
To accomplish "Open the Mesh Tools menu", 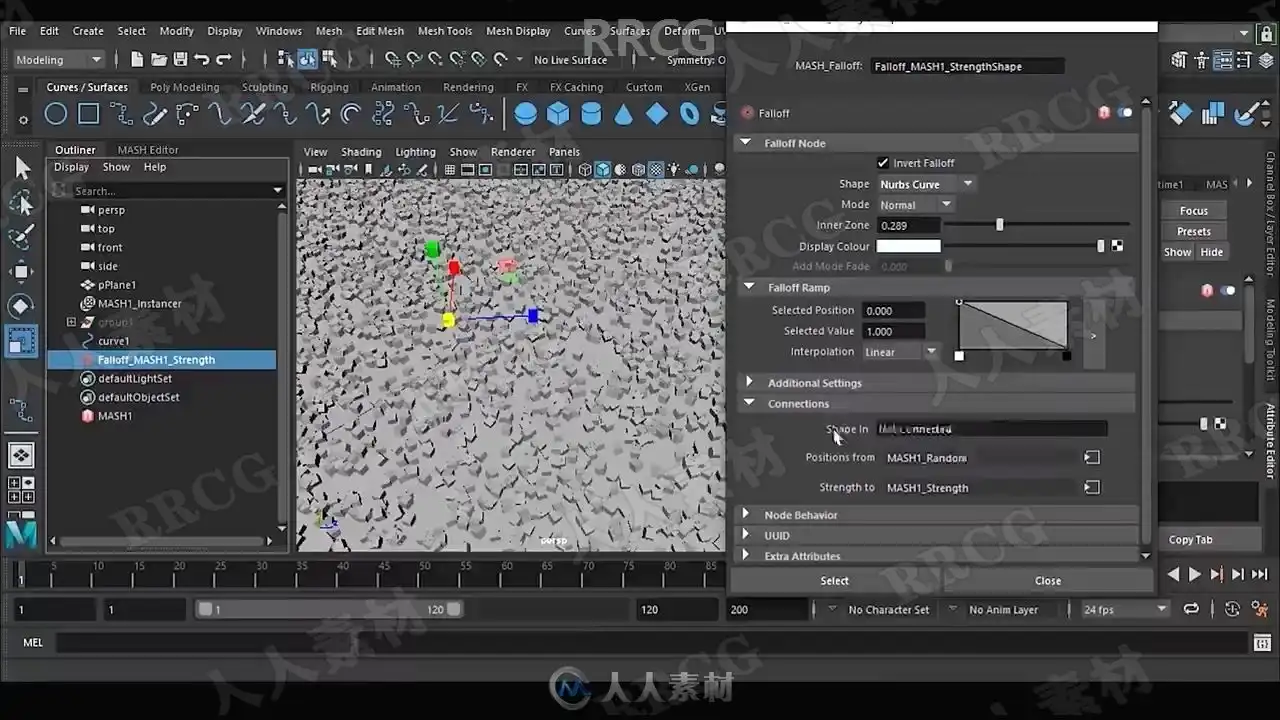I will click(x=445, y=31).
